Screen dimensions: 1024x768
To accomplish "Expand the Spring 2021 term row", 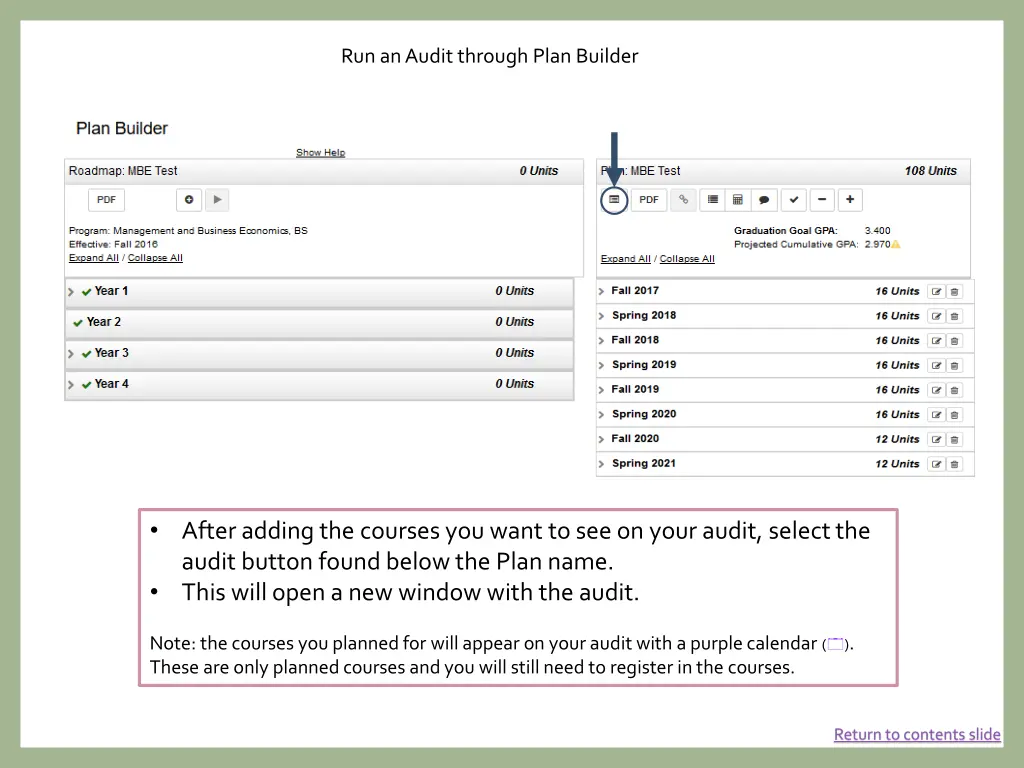I will [x=602, y=464].
